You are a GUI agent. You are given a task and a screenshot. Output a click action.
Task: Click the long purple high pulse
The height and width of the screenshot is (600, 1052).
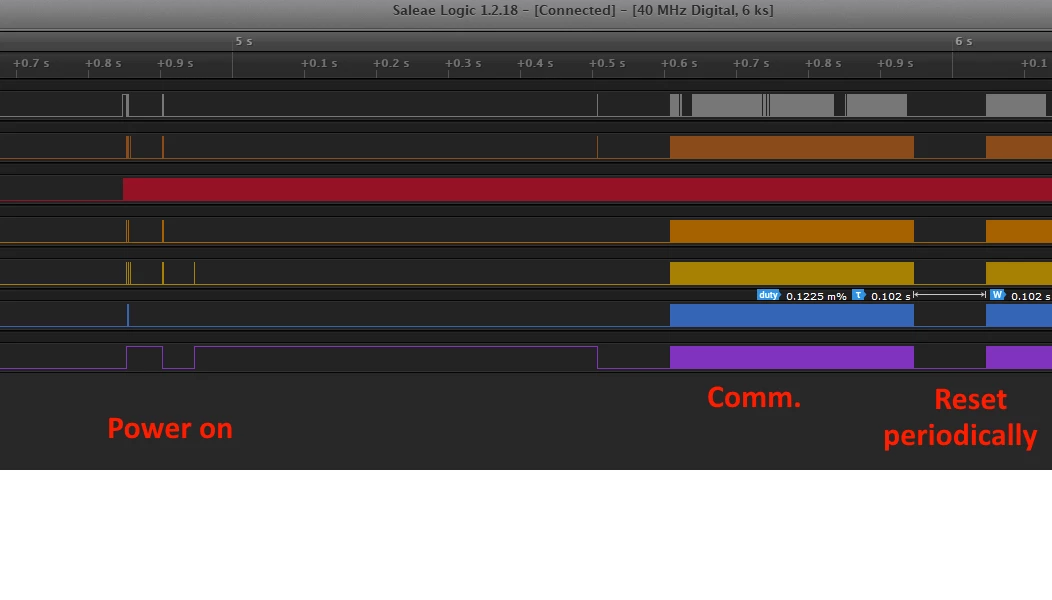click(396, 357)
